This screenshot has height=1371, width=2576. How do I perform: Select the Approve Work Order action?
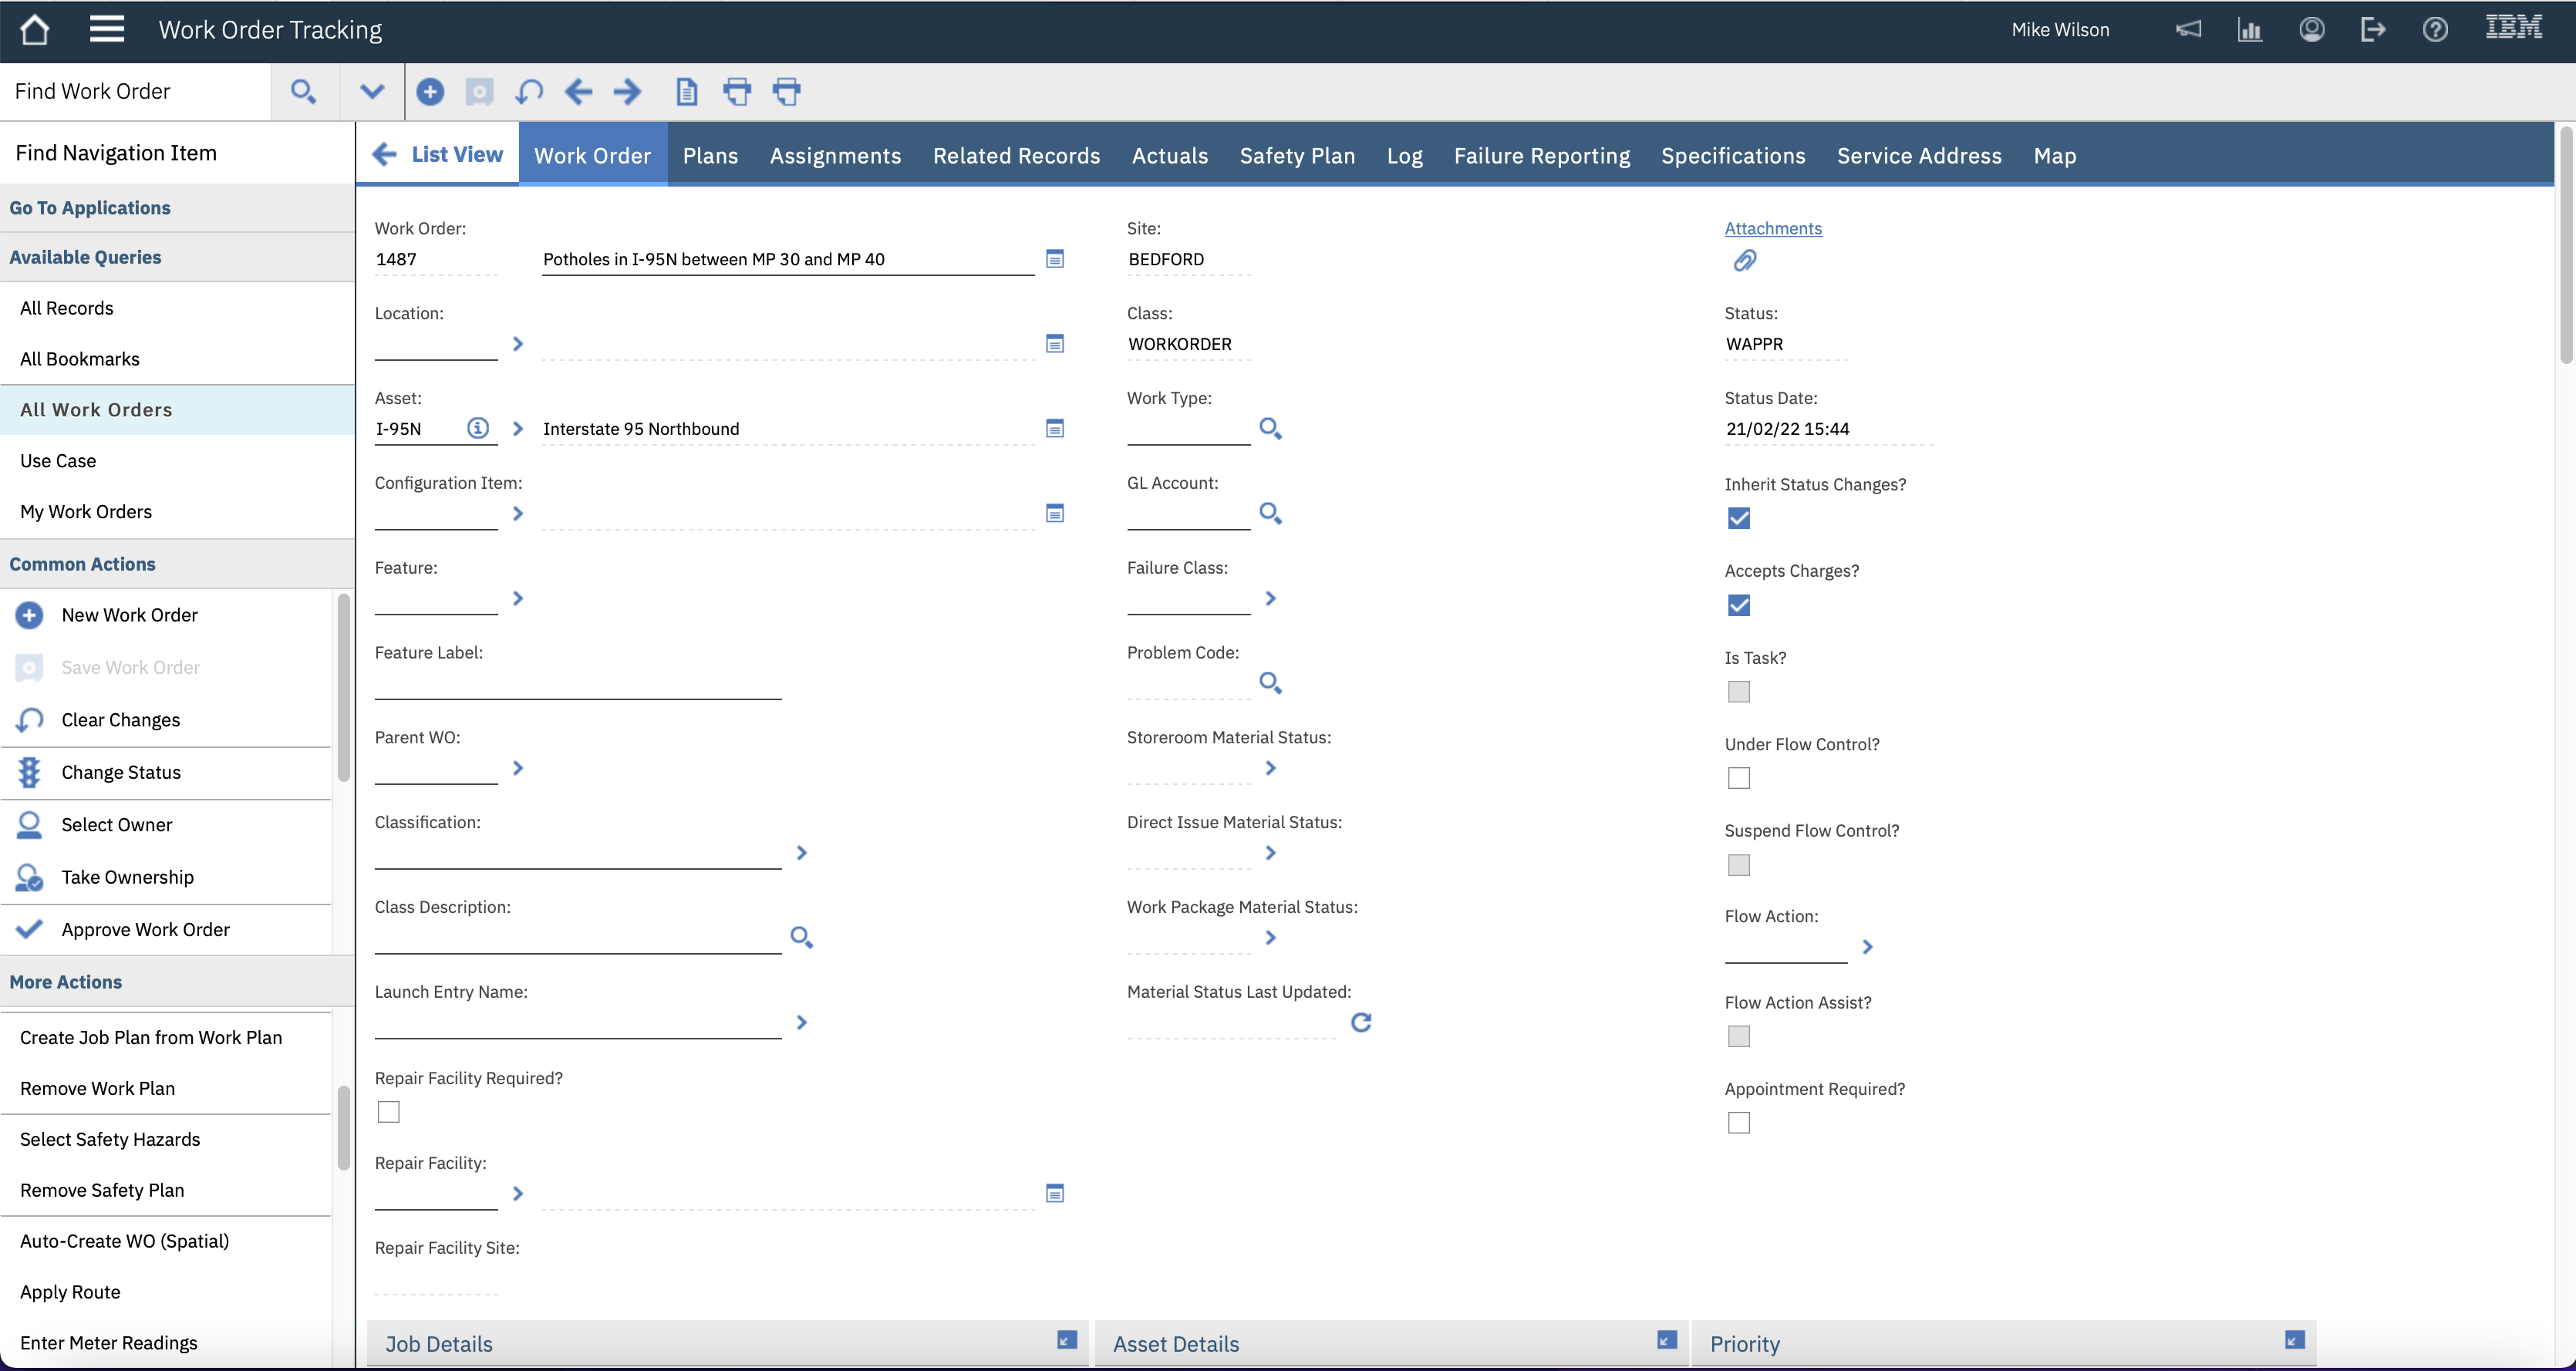tap(145, 929)
